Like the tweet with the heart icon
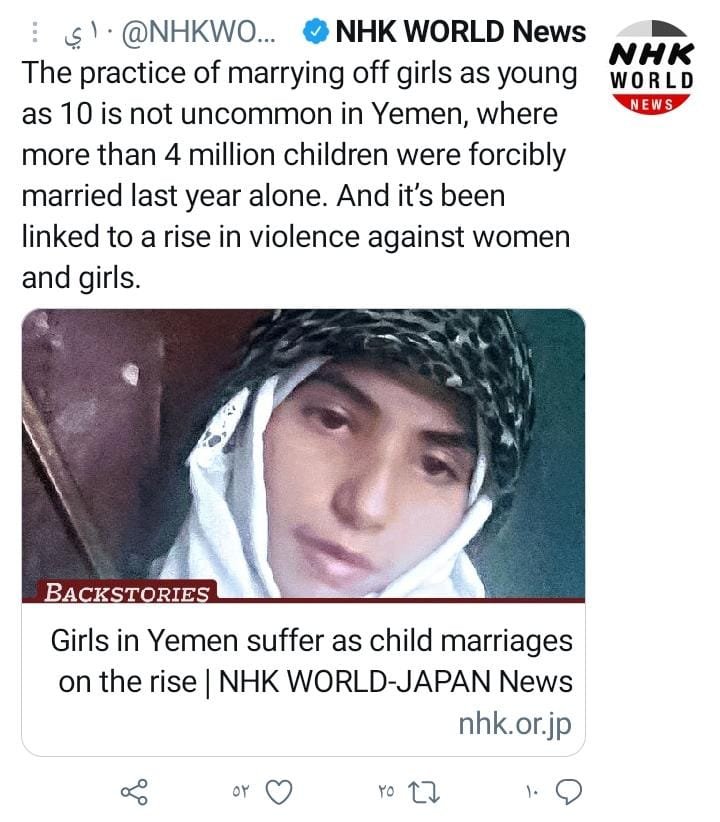The image size is (720, 822). pos(279,792)
